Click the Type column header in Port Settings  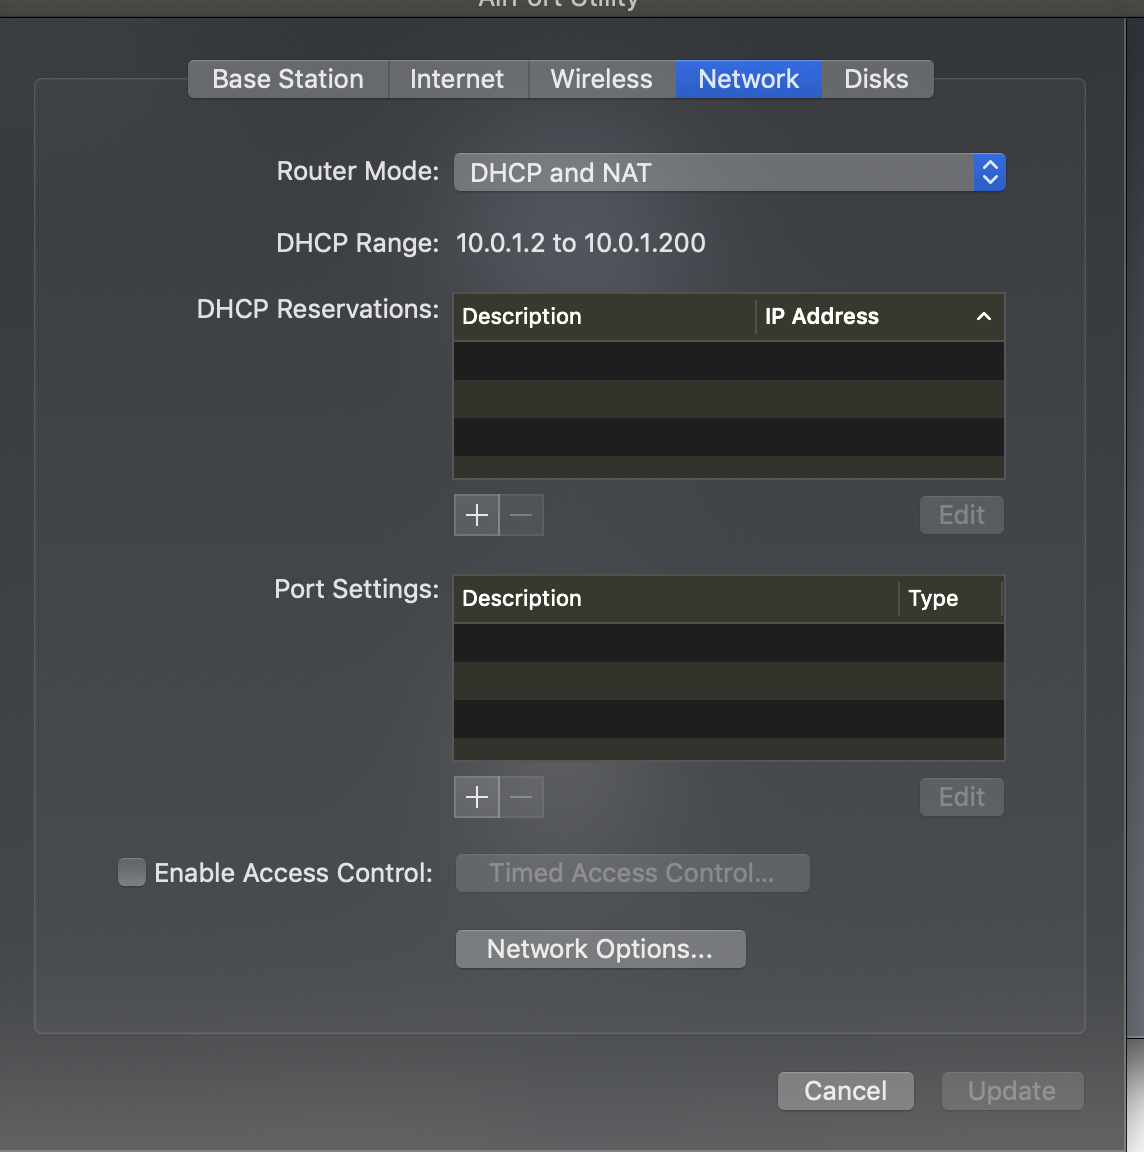pyautogui.click(x=951, y=599)
